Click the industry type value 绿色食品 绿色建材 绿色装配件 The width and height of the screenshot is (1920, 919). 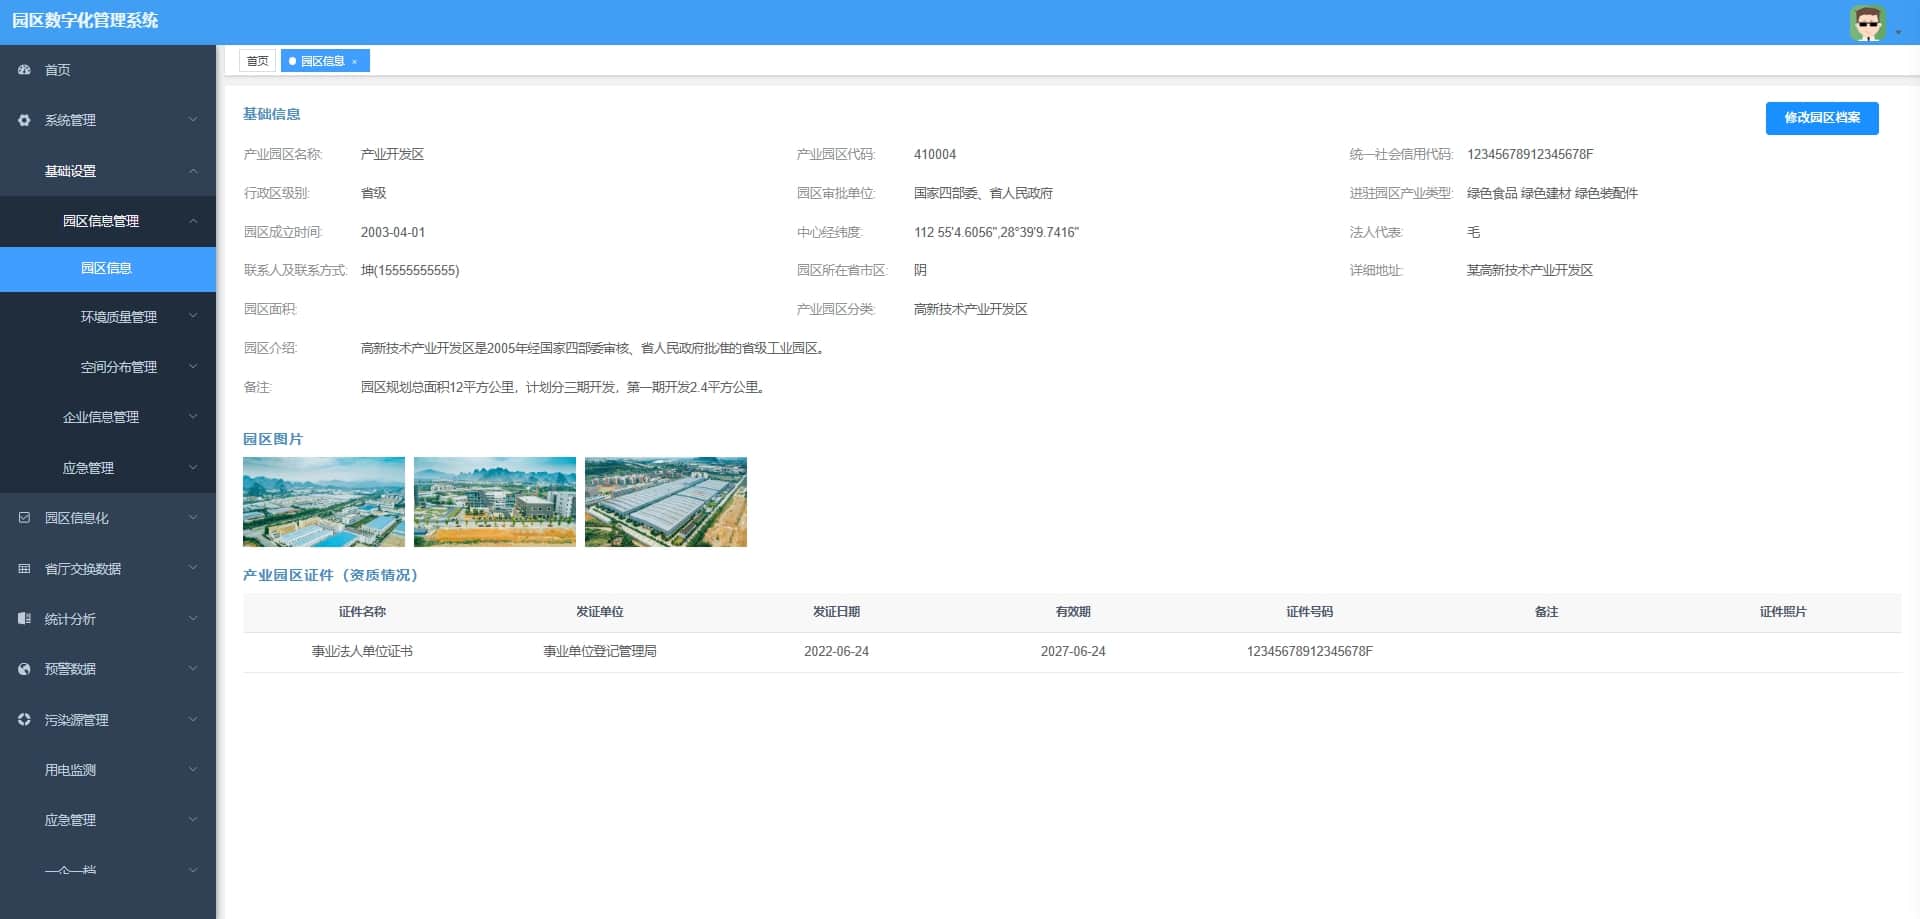[1552, 194]
